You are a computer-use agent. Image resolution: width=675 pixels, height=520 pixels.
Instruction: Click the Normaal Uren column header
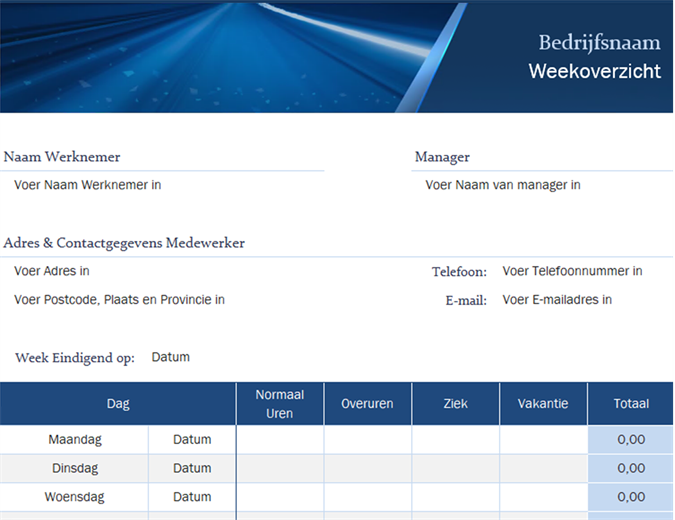tap(280, 404)
